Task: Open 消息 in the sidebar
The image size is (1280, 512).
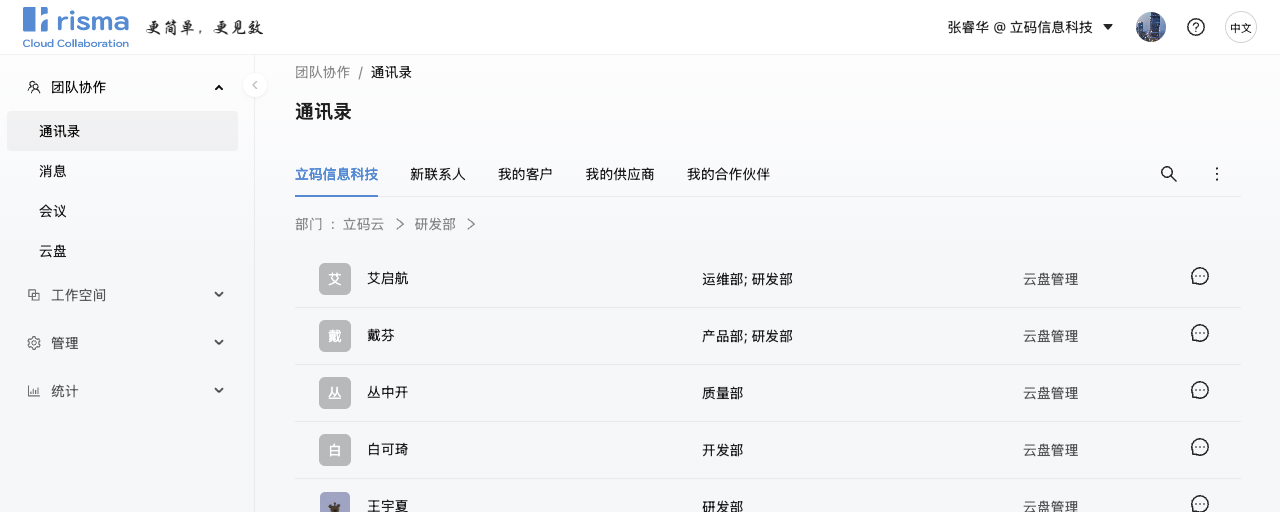Action: pyautogui.click(x=53, y=171)
